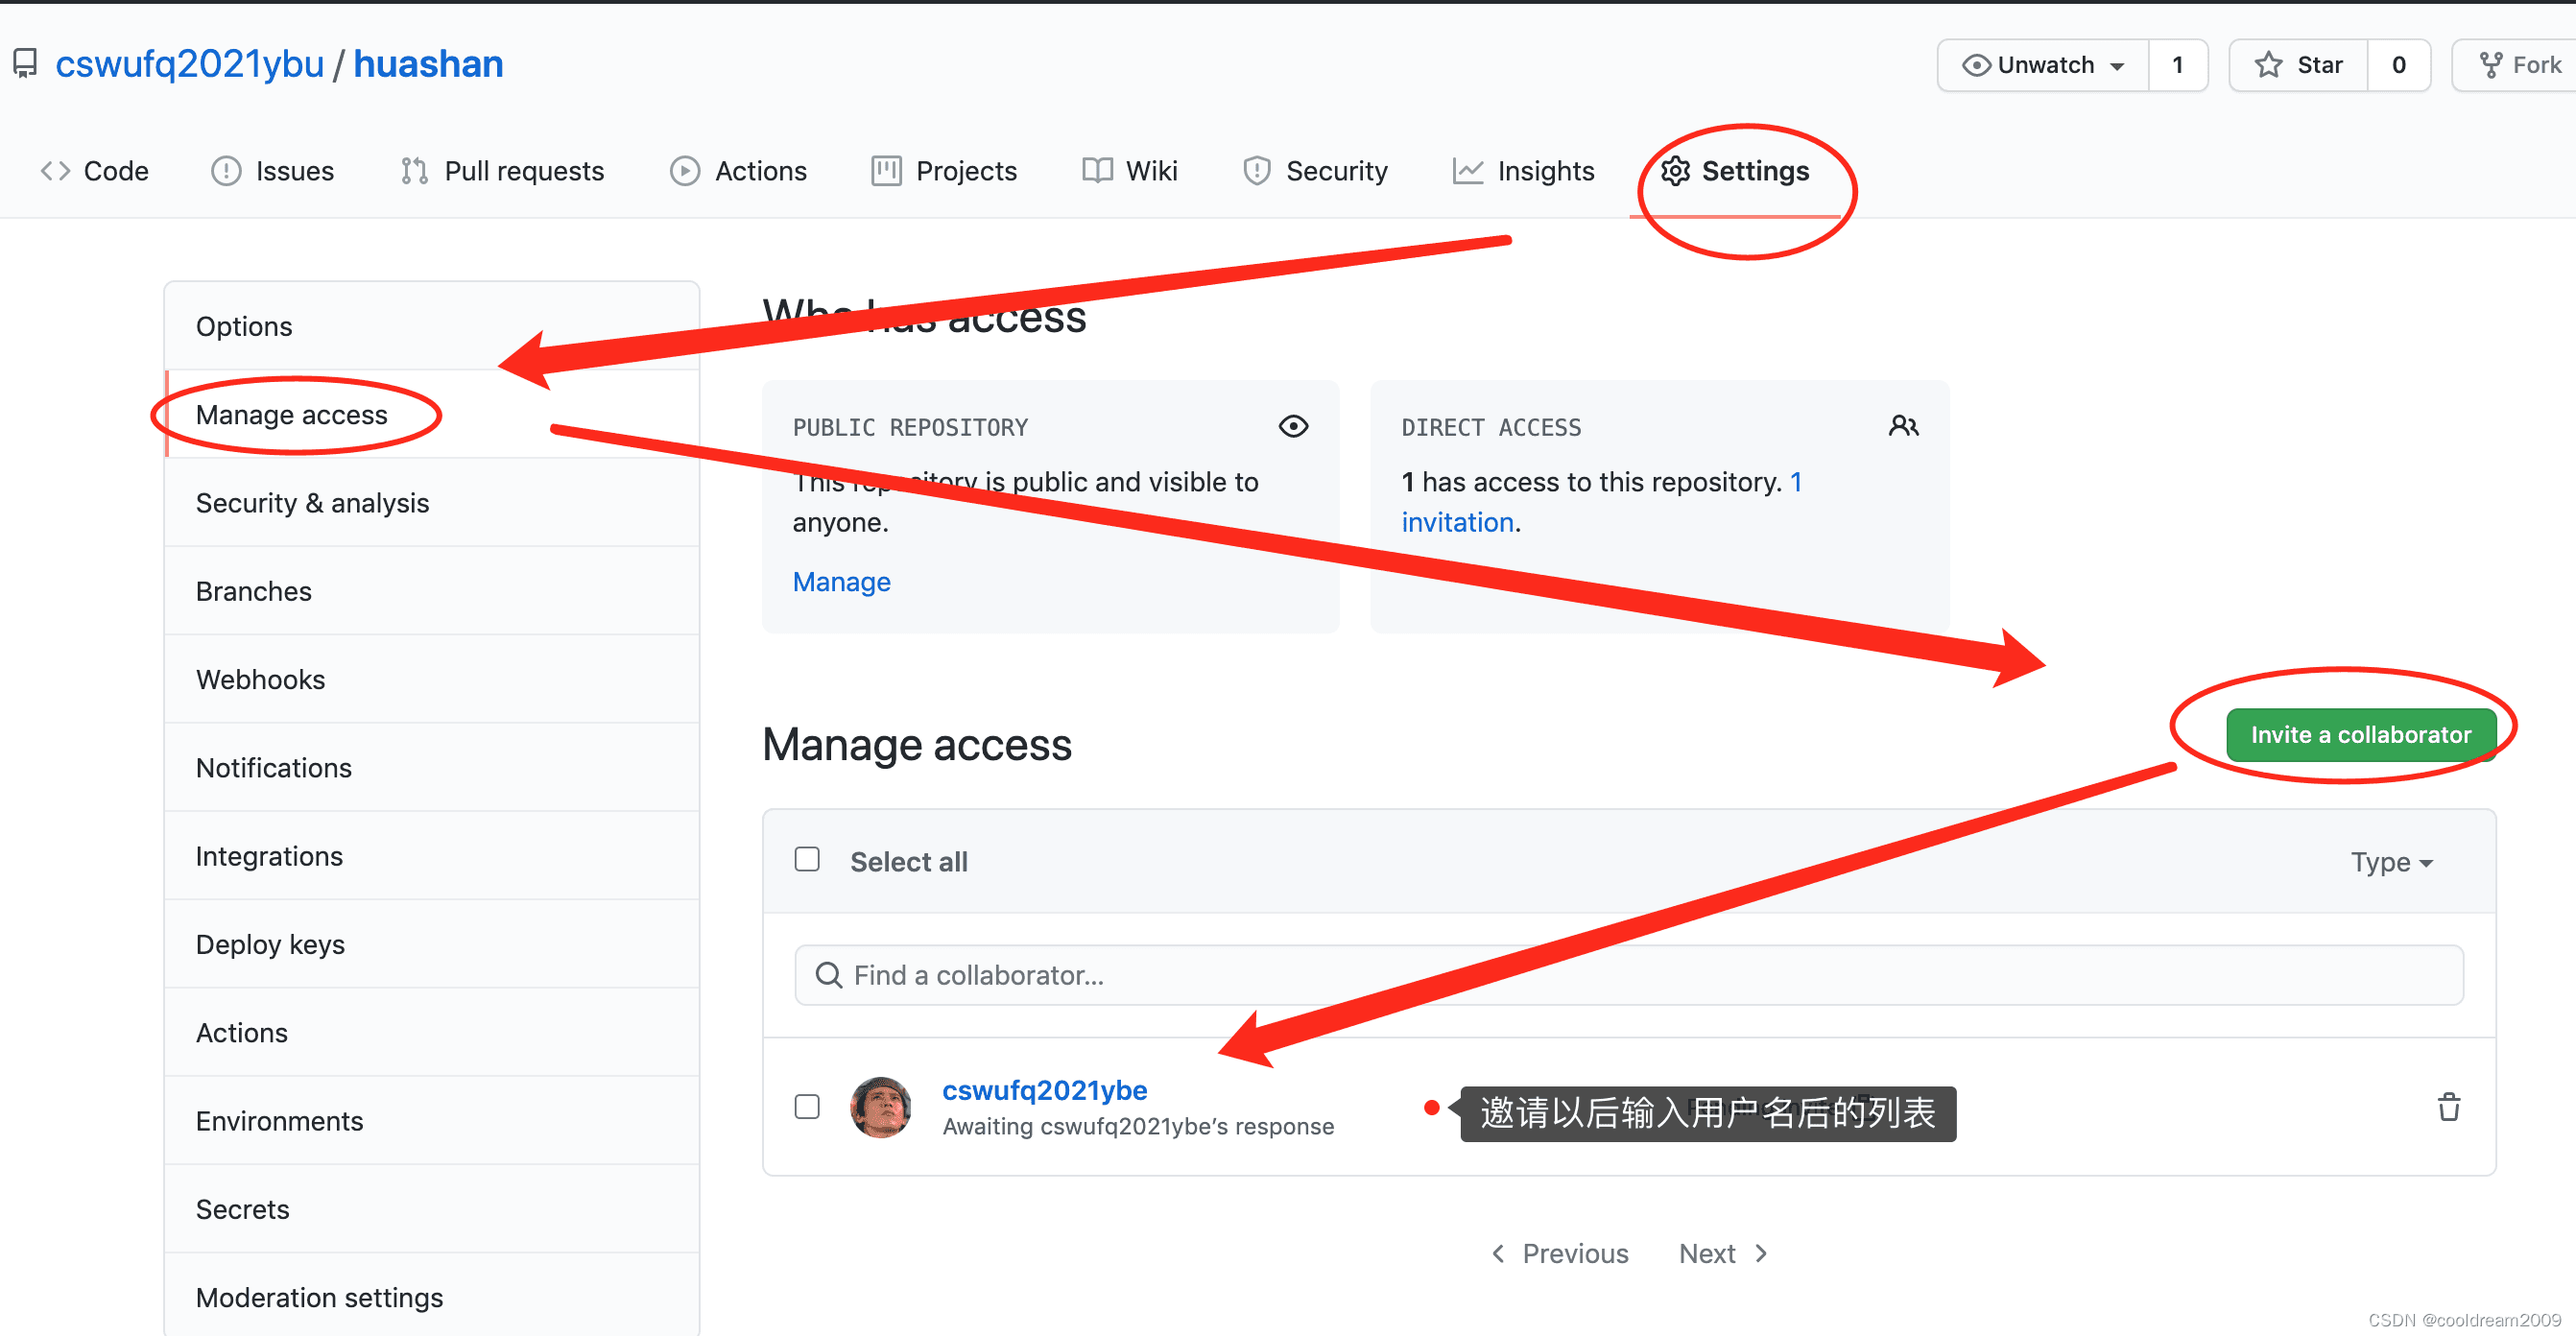Check the cswufq2021ybe row checkbox
The height and width of the screenshot is (1336, 2576).
point(807,1107)
